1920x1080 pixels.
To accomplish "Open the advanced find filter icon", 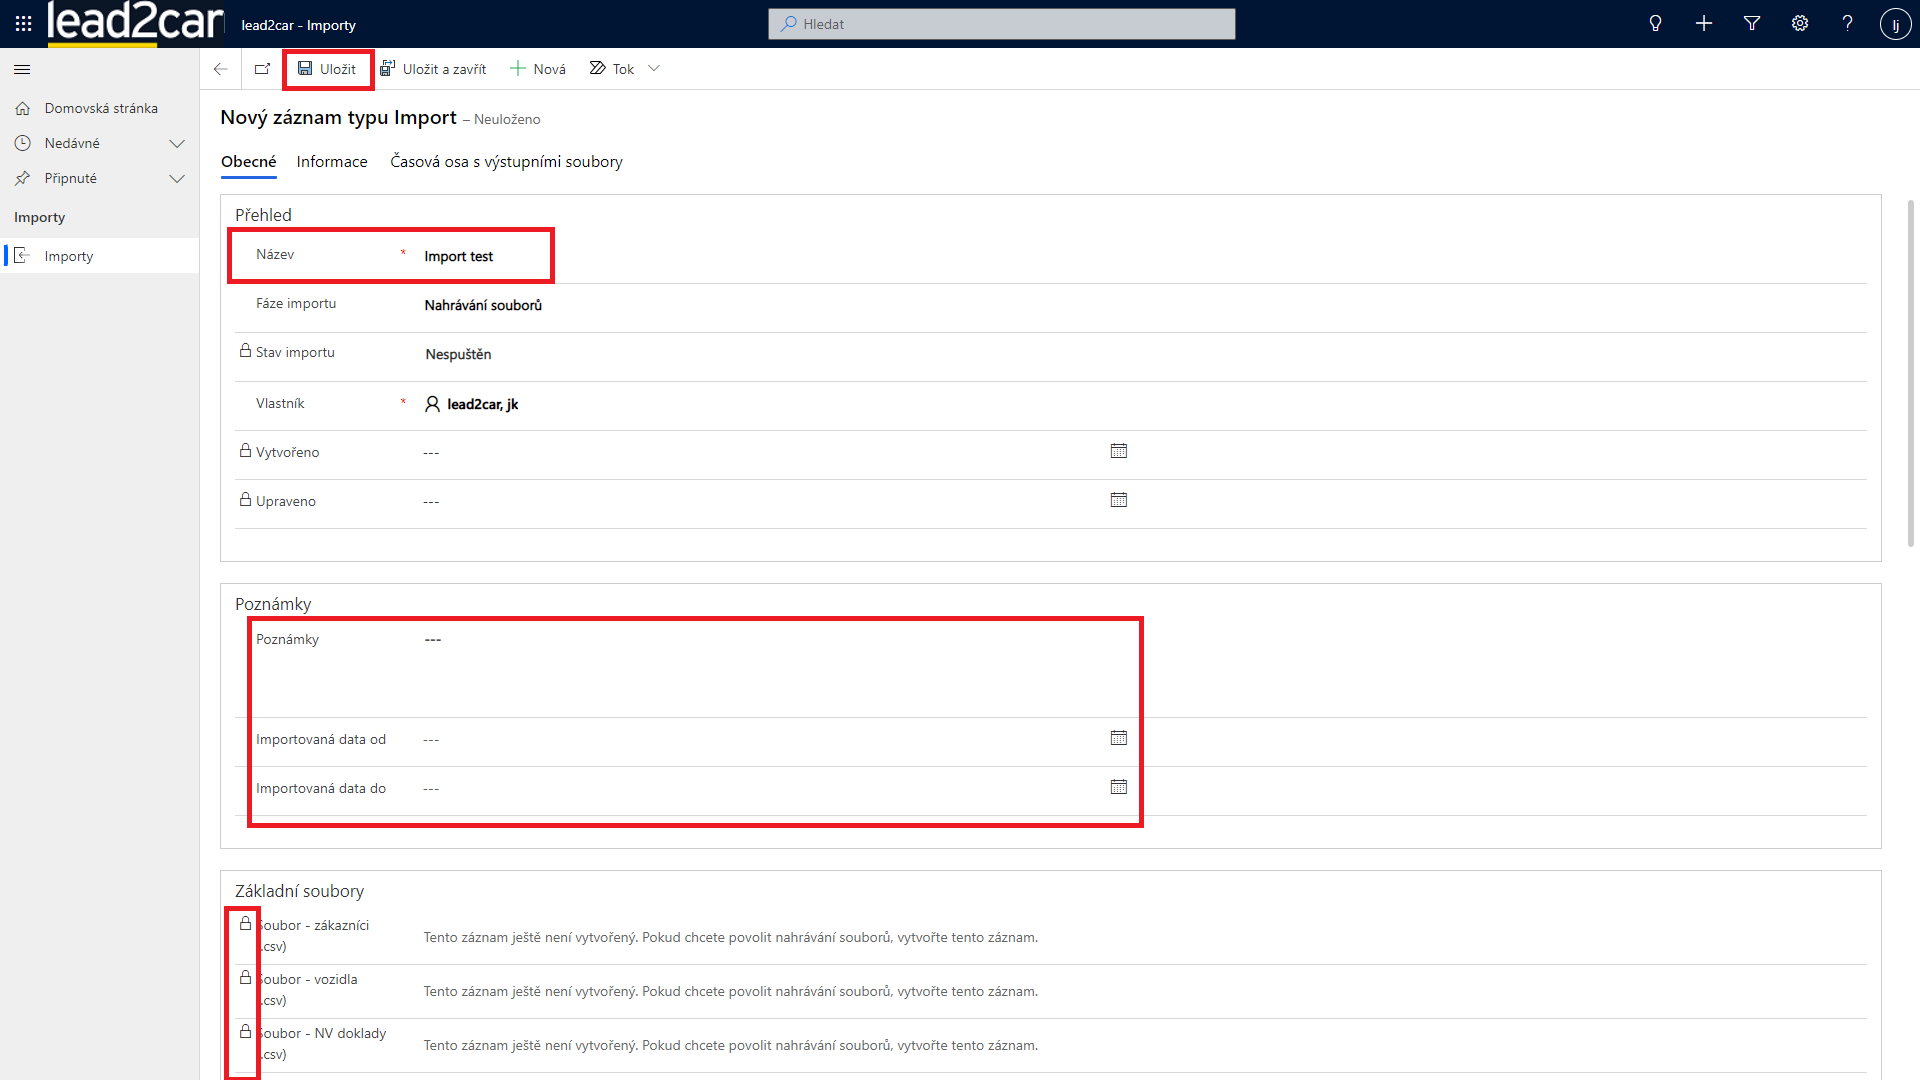I will [1752, 24].
